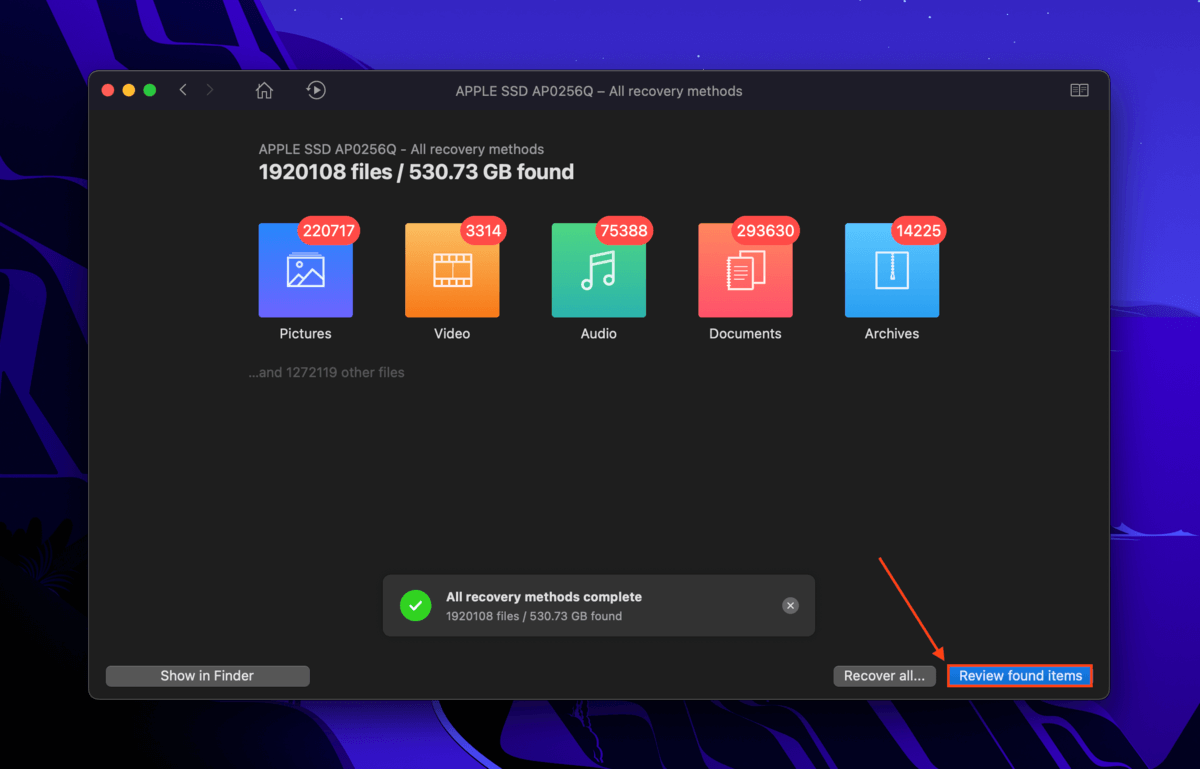The width and height of the screenshot is (1200, 769).
Task: Open the Archives category icon
Action: 892,270
